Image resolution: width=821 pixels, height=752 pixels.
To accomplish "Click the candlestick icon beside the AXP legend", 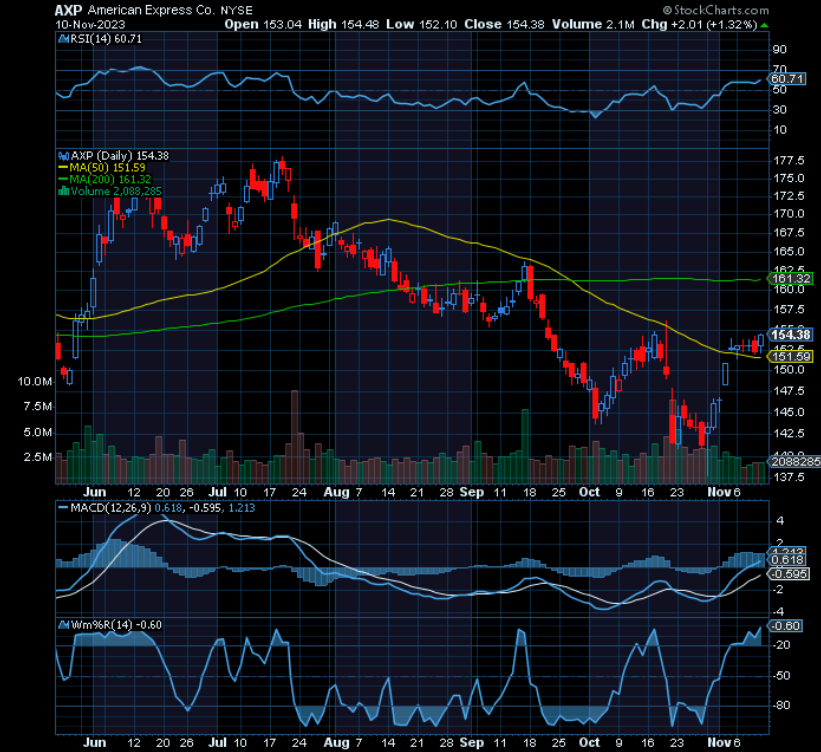I will (x=64, y=155).
